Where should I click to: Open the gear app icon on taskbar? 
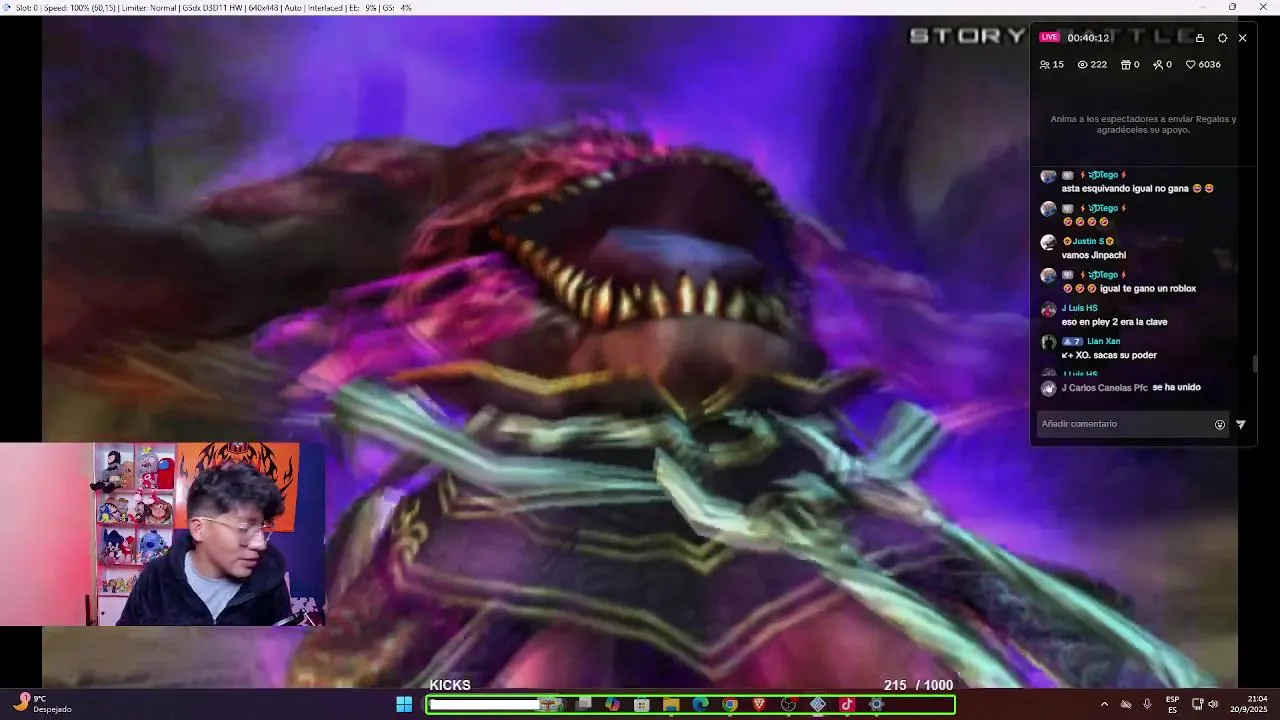(876, 704)
